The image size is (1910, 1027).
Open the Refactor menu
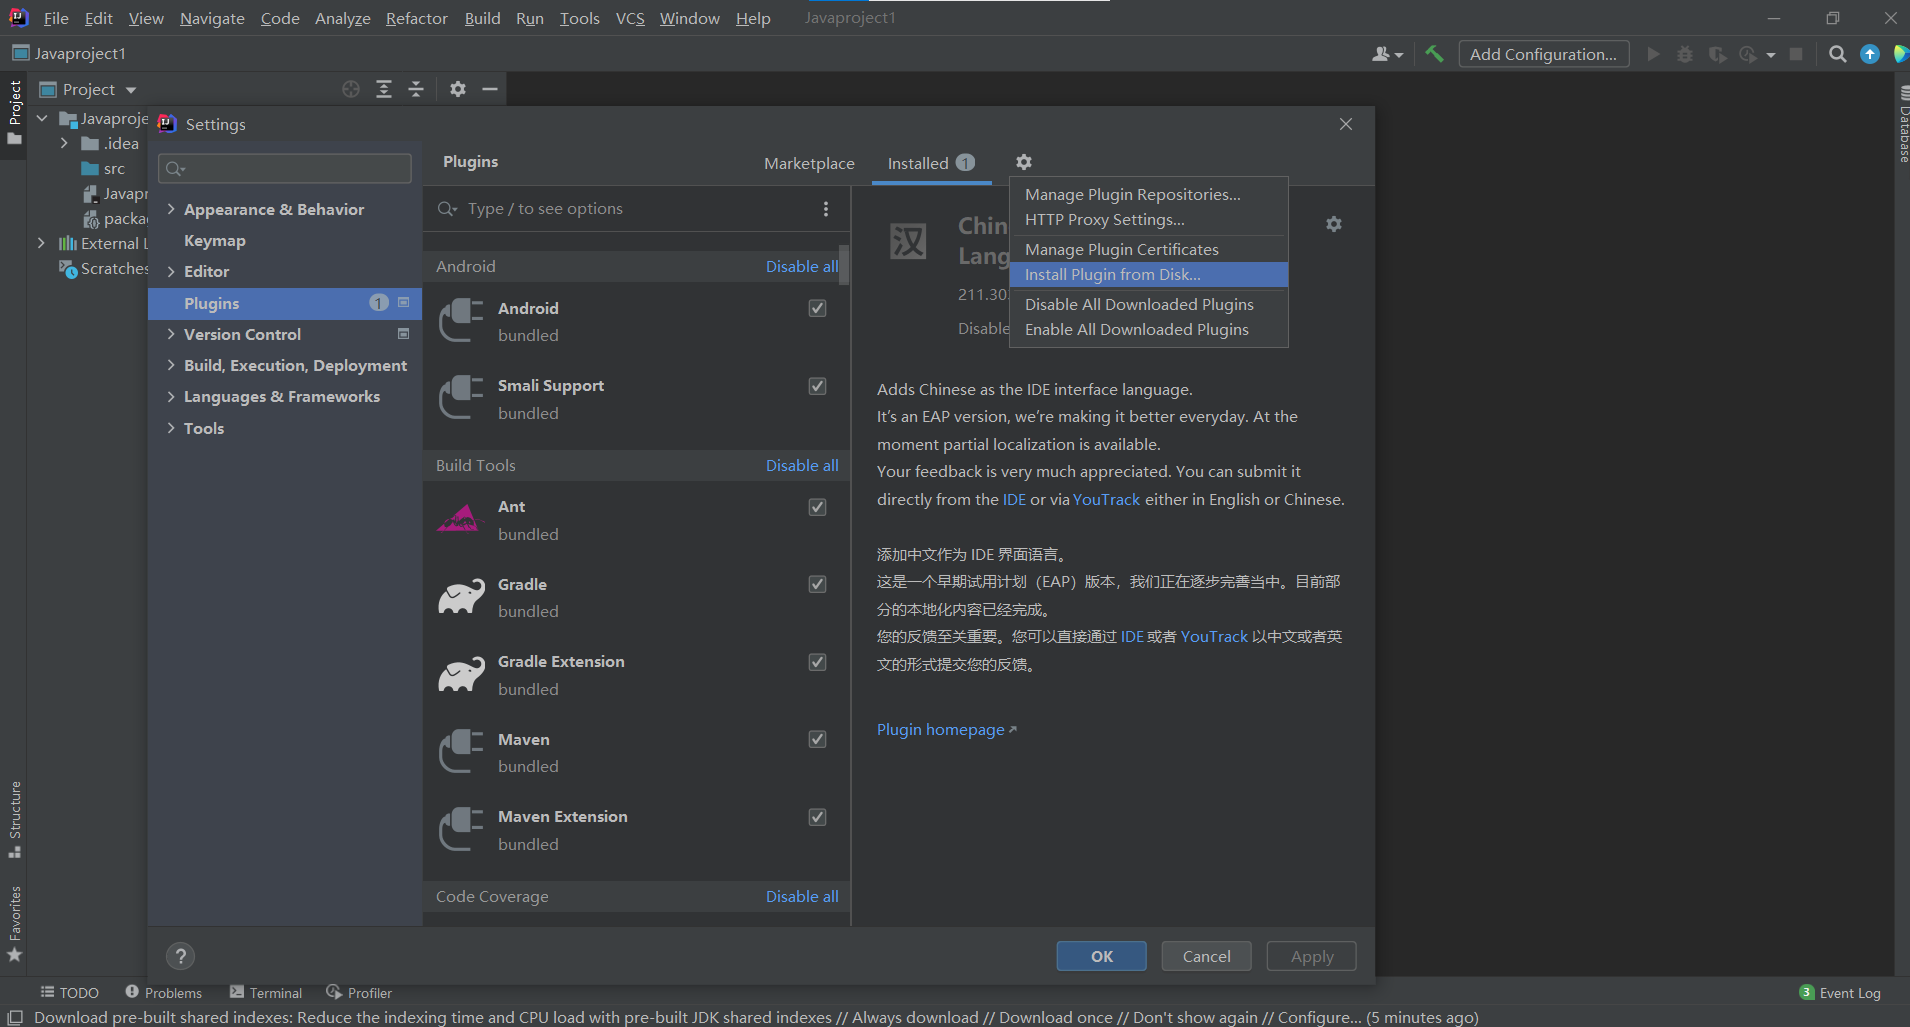pos(416,18)
